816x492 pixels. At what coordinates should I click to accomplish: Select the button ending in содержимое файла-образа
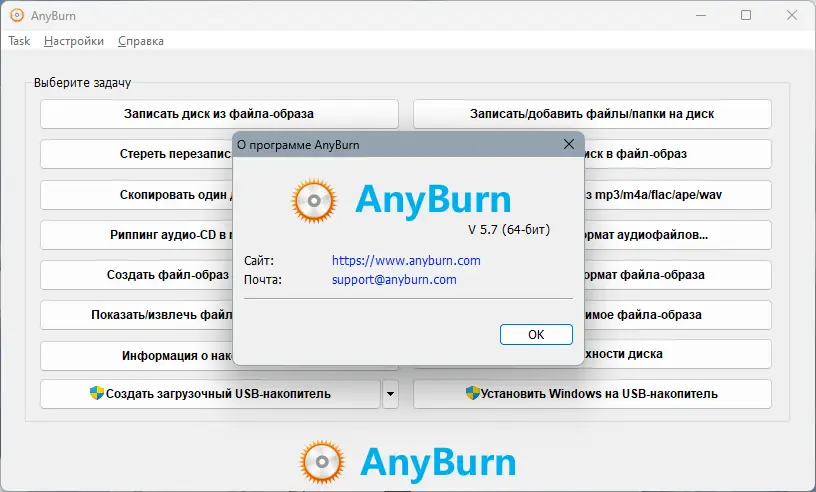coord(678,315)
